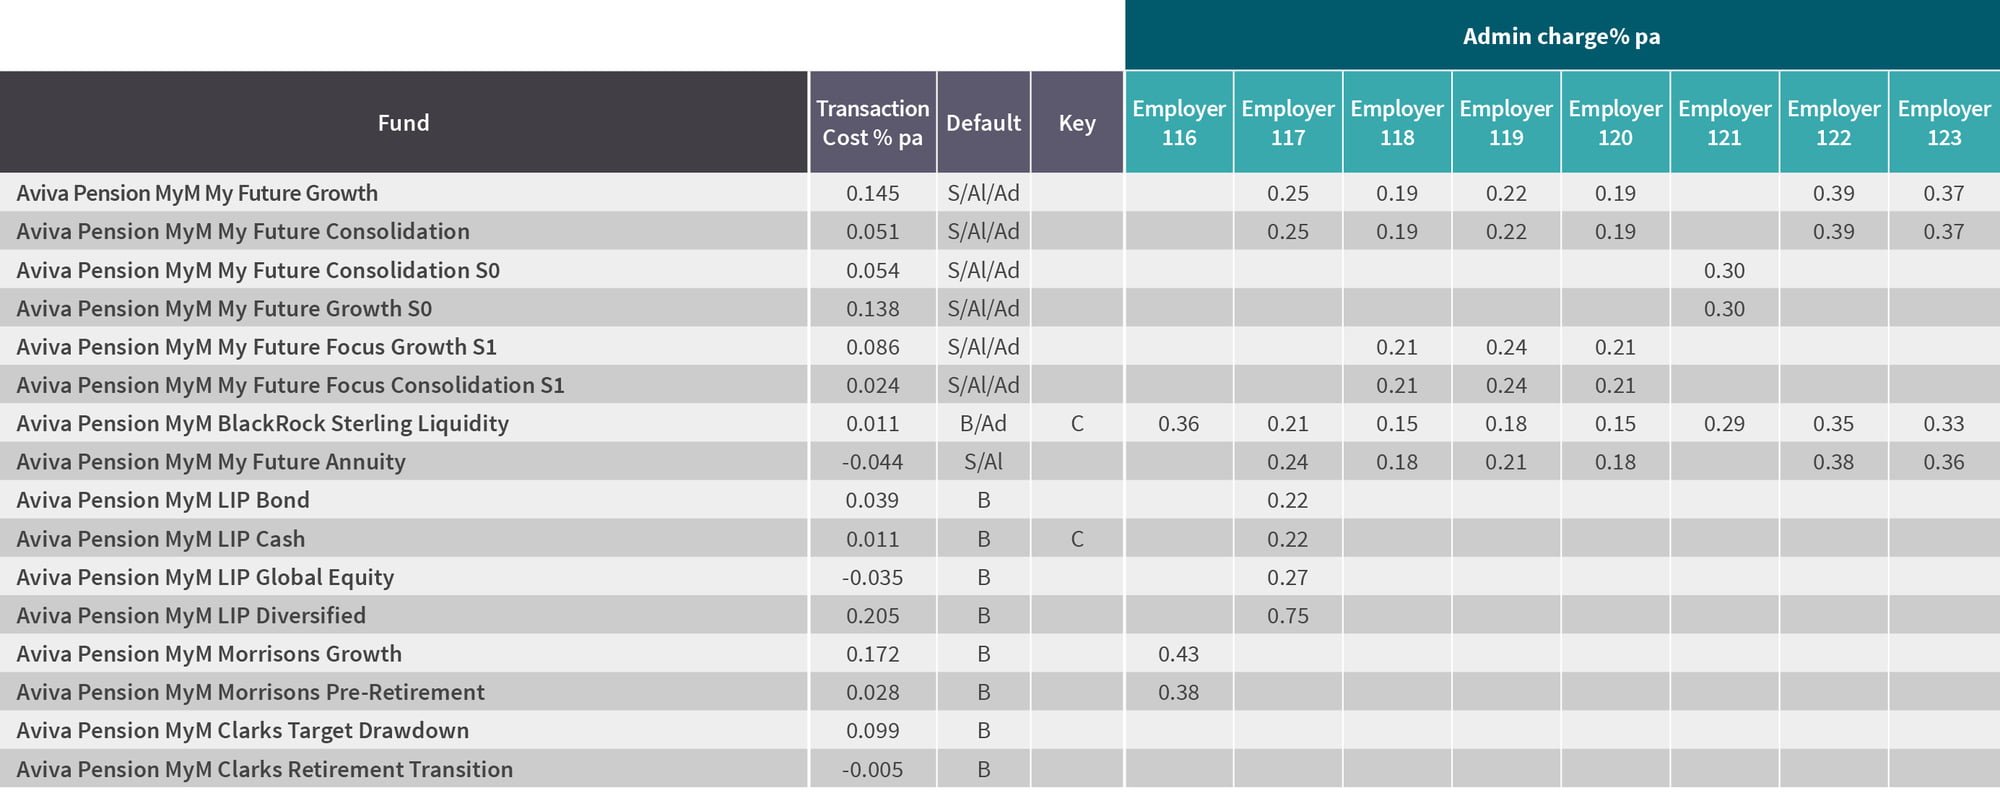Click the Default column header
This screenshot has height=801, width=2000.
pos(983,123)
